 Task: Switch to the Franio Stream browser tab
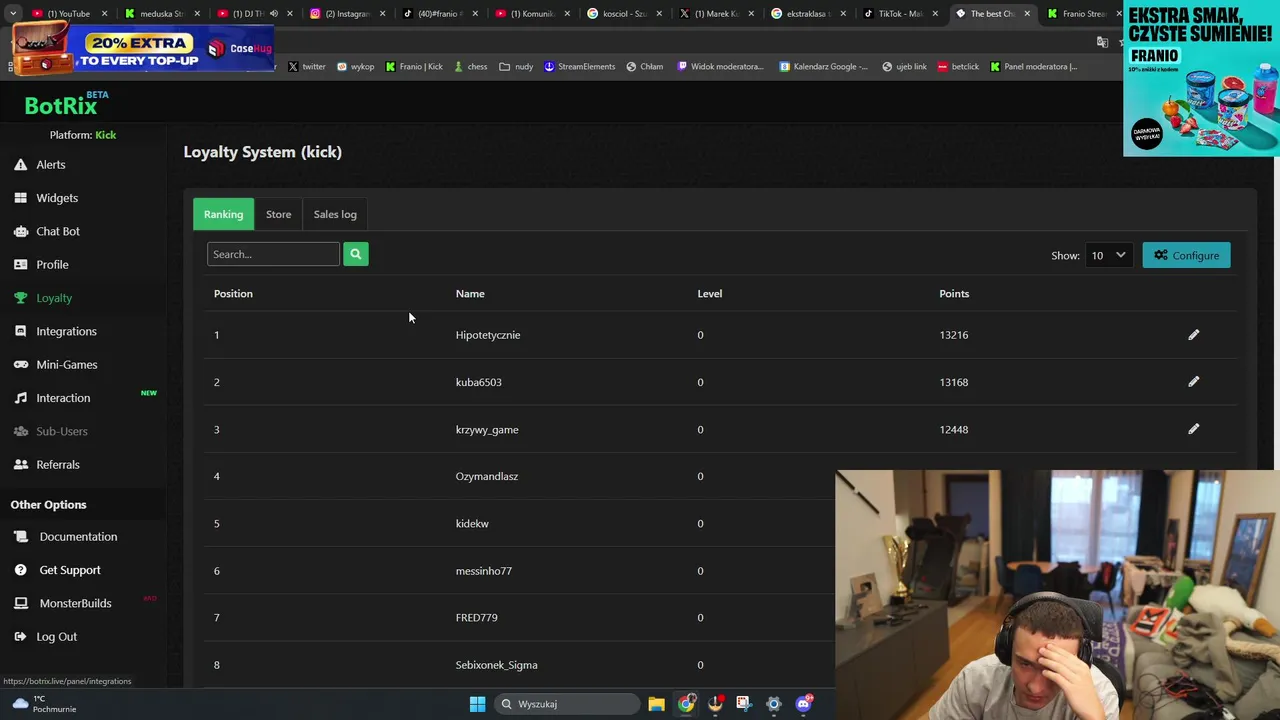(1080, 14)
